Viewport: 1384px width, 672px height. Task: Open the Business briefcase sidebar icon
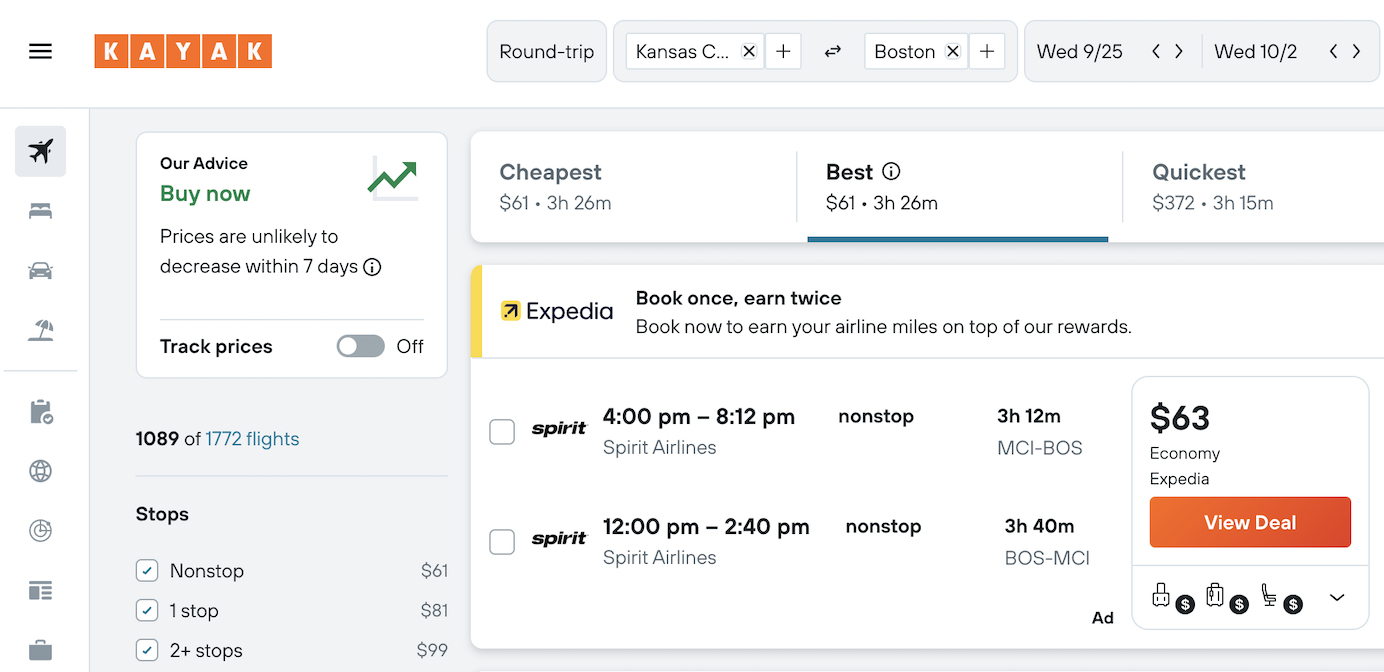(40, 650)
